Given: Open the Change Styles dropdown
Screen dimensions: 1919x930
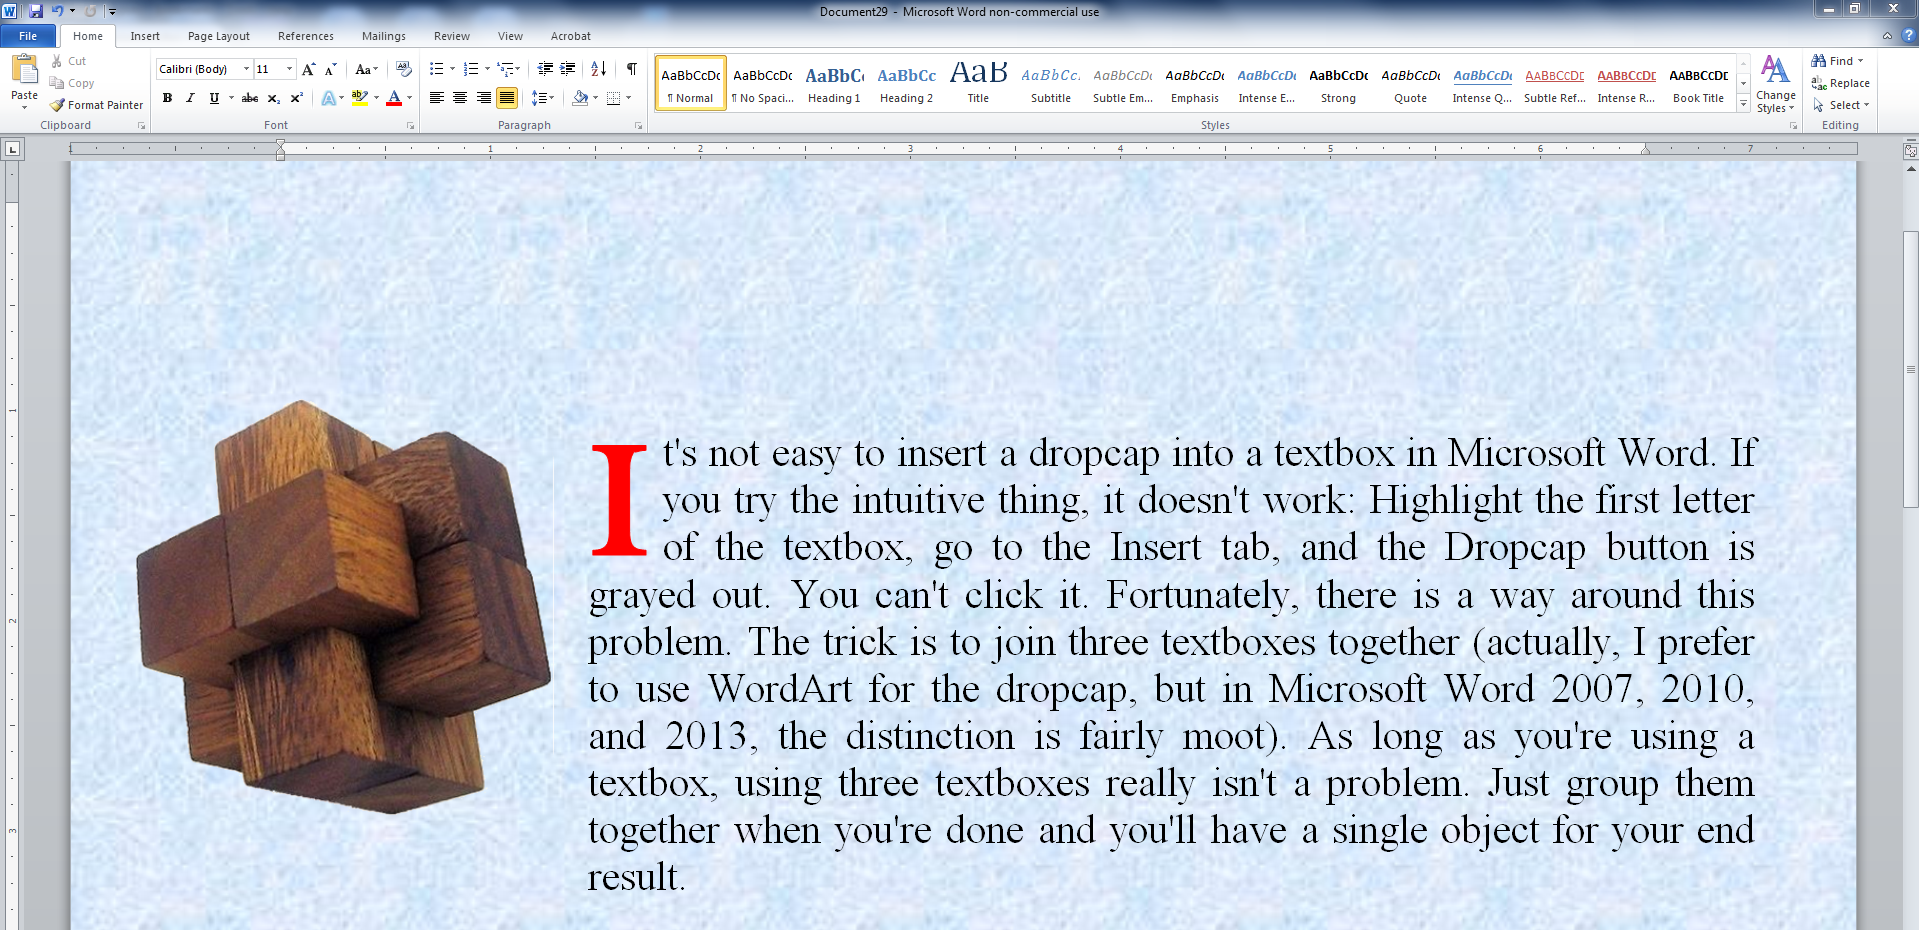Looking at the screenshot, I should coord(1775,85).
